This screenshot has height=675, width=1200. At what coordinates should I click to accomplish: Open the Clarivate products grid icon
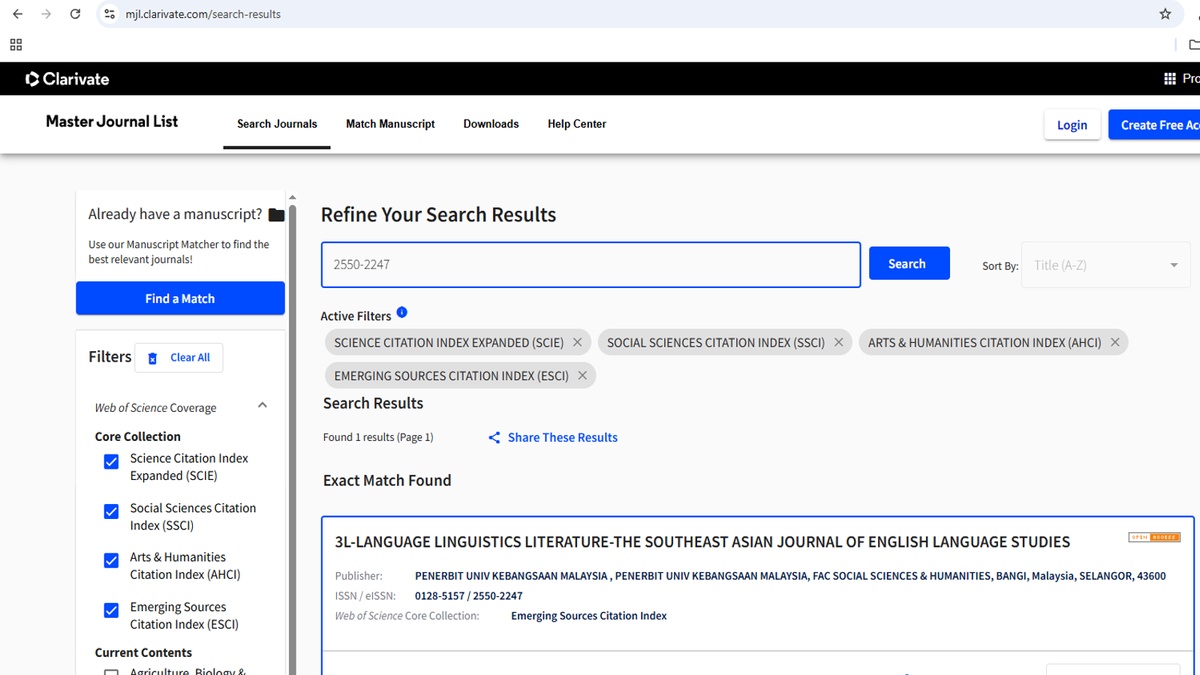[x=1169, y=79]
